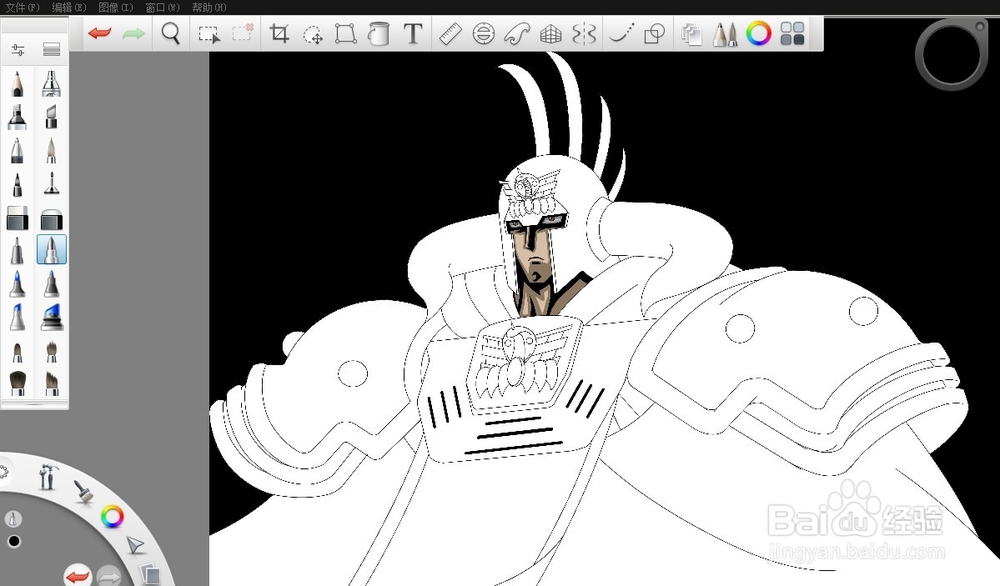Toggle the Steady Stroke tool

[x=621, y=33]
